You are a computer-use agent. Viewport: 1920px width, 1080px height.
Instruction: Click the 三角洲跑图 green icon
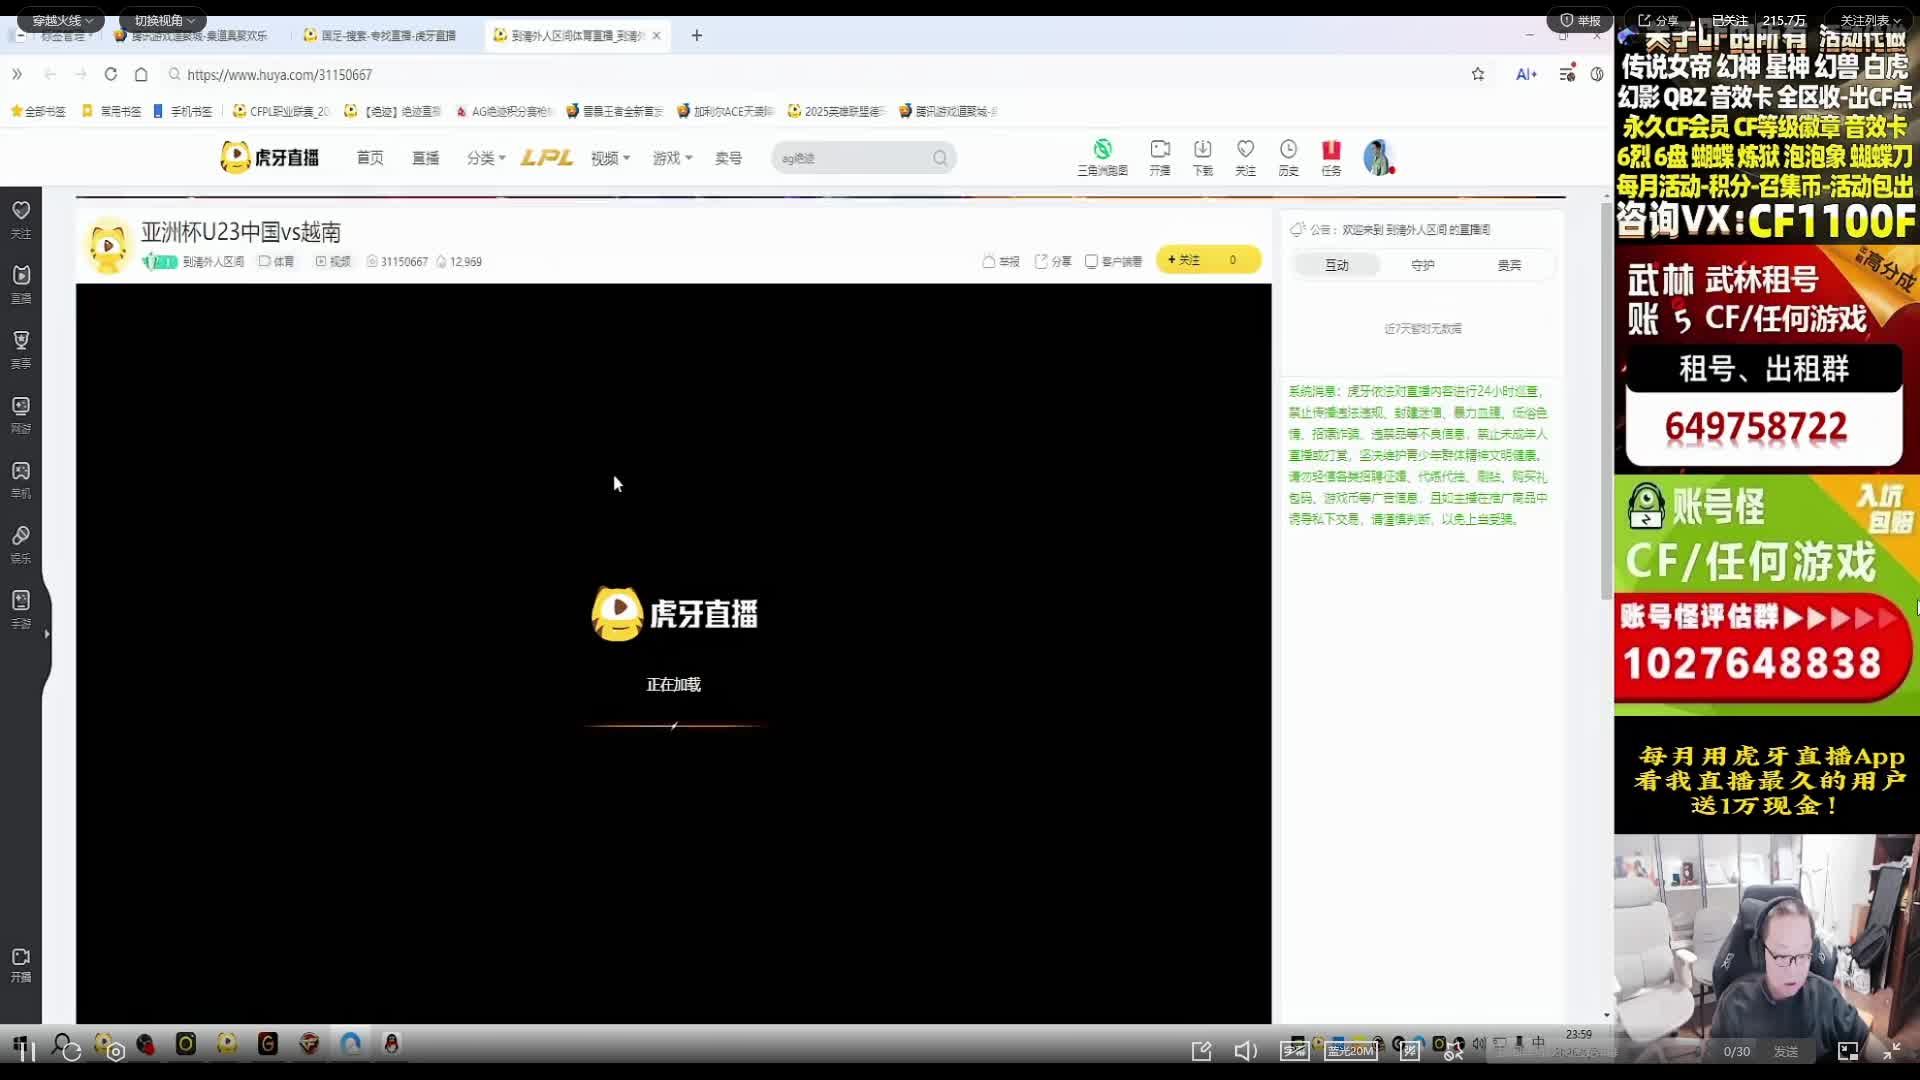tap(1102, 150)
